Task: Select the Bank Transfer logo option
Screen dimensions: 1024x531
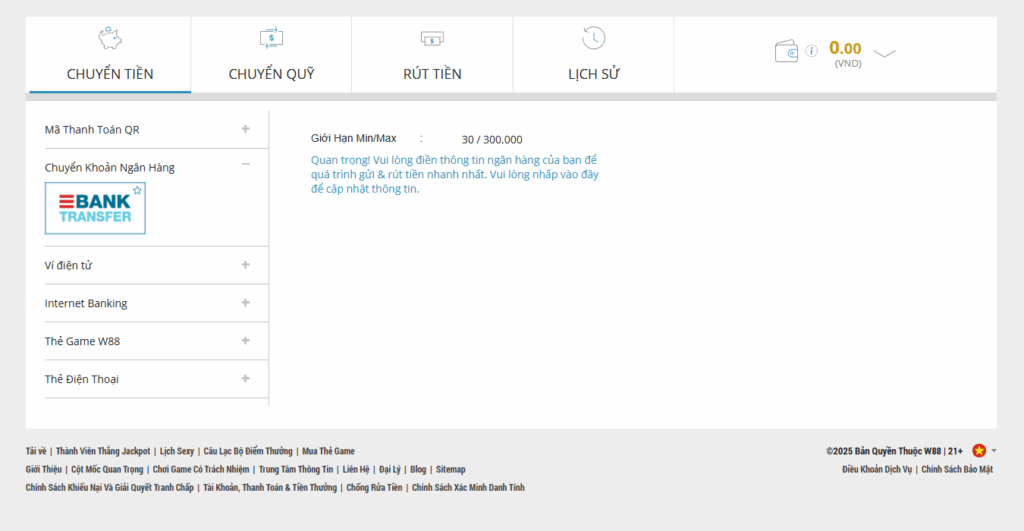Action: pyautogui.click(x=95, y=208)
